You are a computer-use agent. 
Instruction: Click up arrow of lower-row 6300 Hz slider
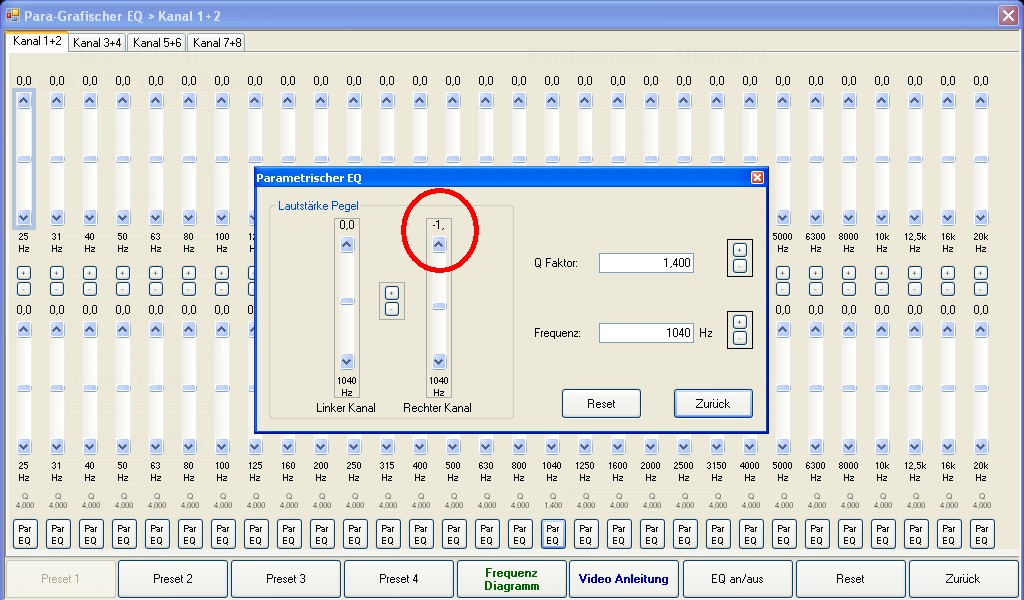click(816, 330)
